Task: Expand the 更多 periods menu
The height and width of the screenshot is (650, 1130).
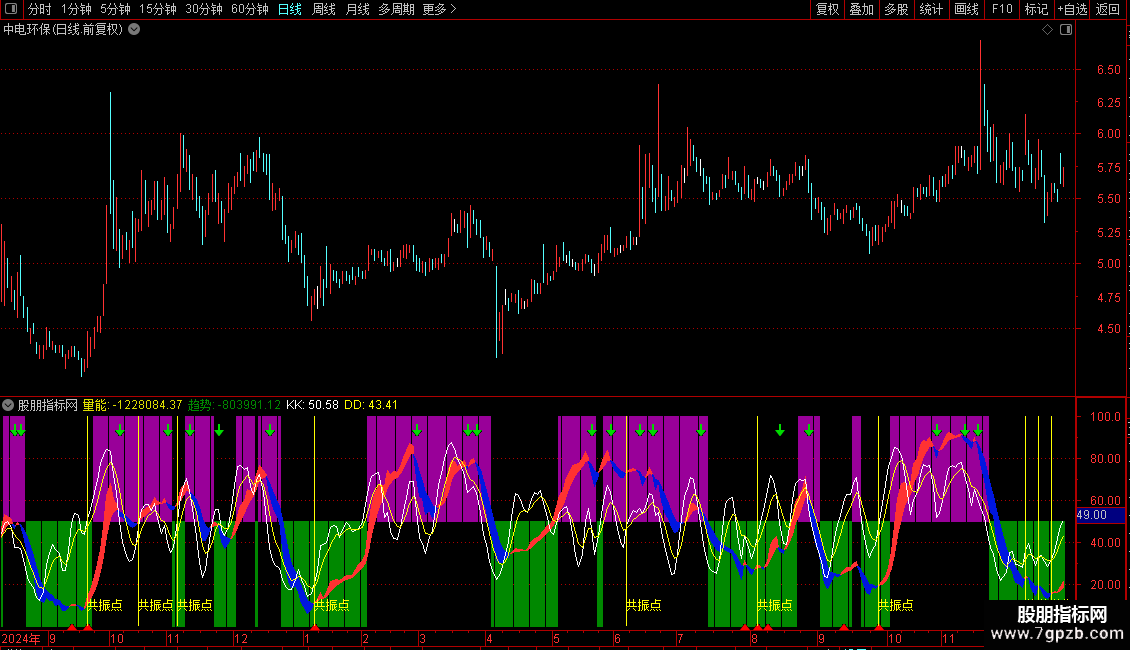Action: 439,9
